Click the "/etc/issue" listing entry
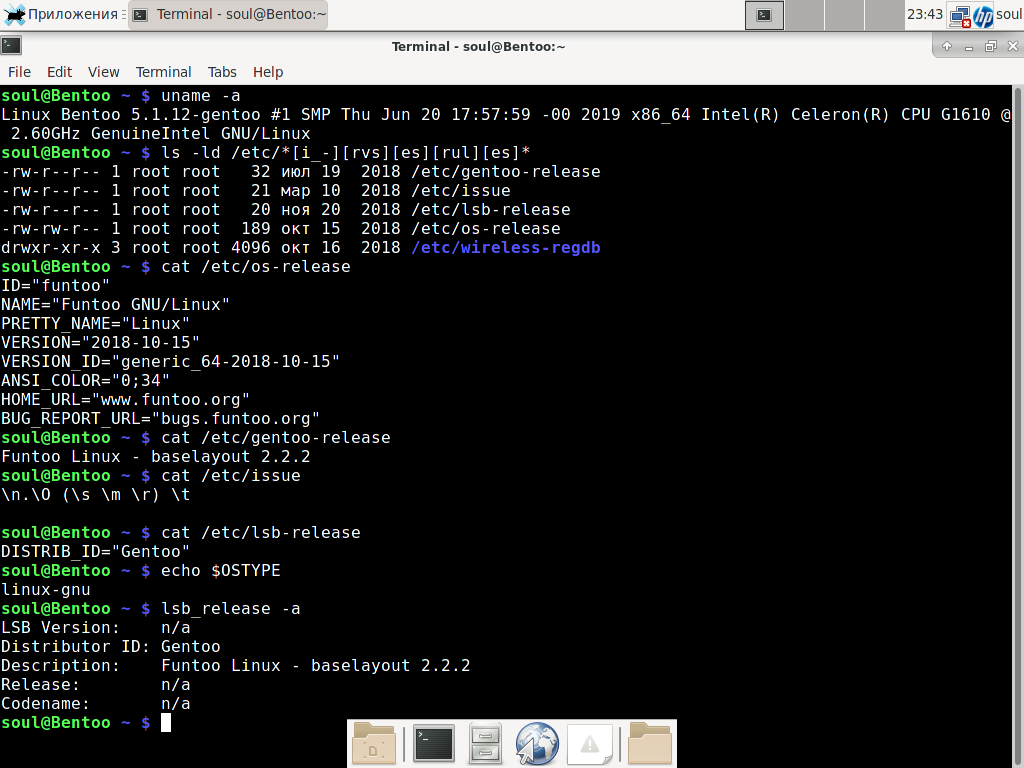This screenshot has width=1024, height=768. coord(460,190)
